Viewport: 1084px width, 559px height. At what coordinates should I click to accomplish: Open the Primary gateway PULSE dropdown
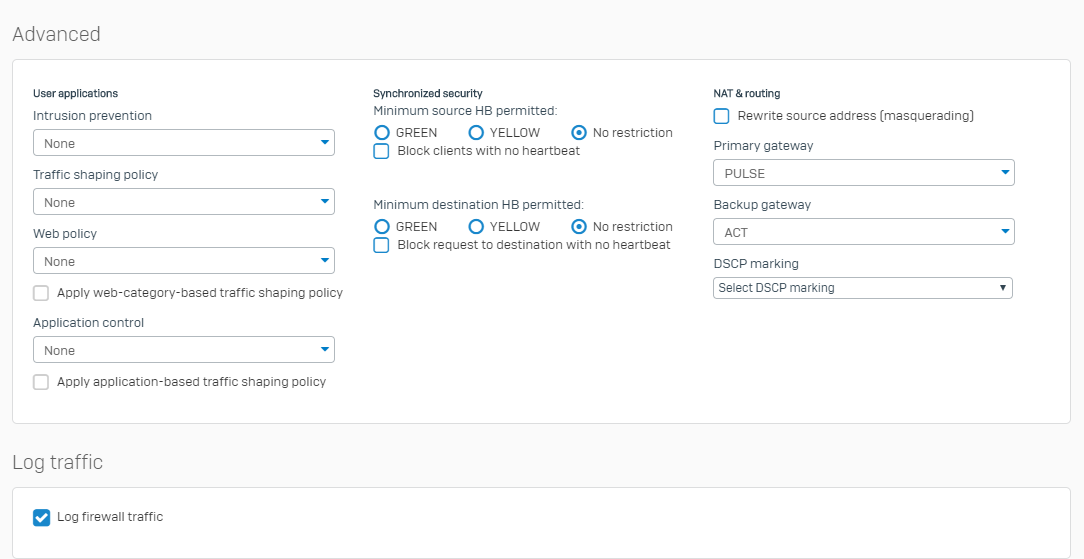coord(863,173)
